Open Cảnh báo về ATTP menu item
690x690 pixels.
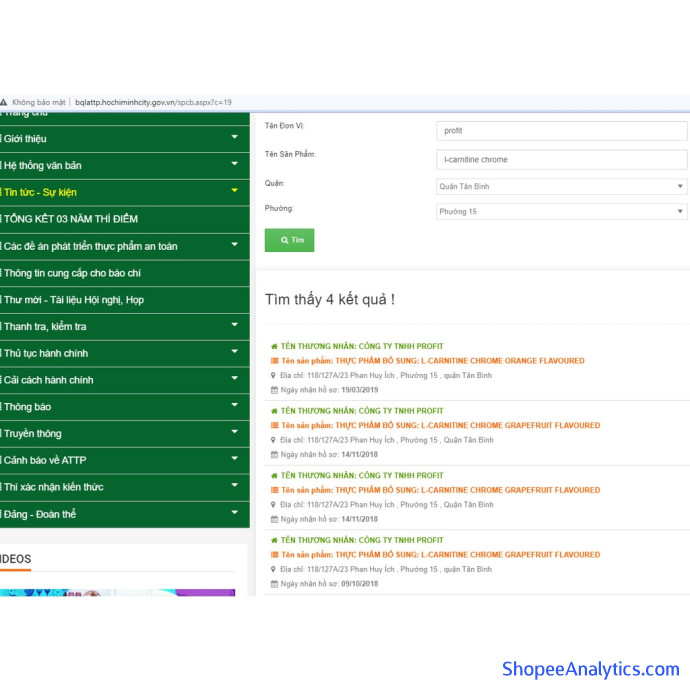pos(48,460)
